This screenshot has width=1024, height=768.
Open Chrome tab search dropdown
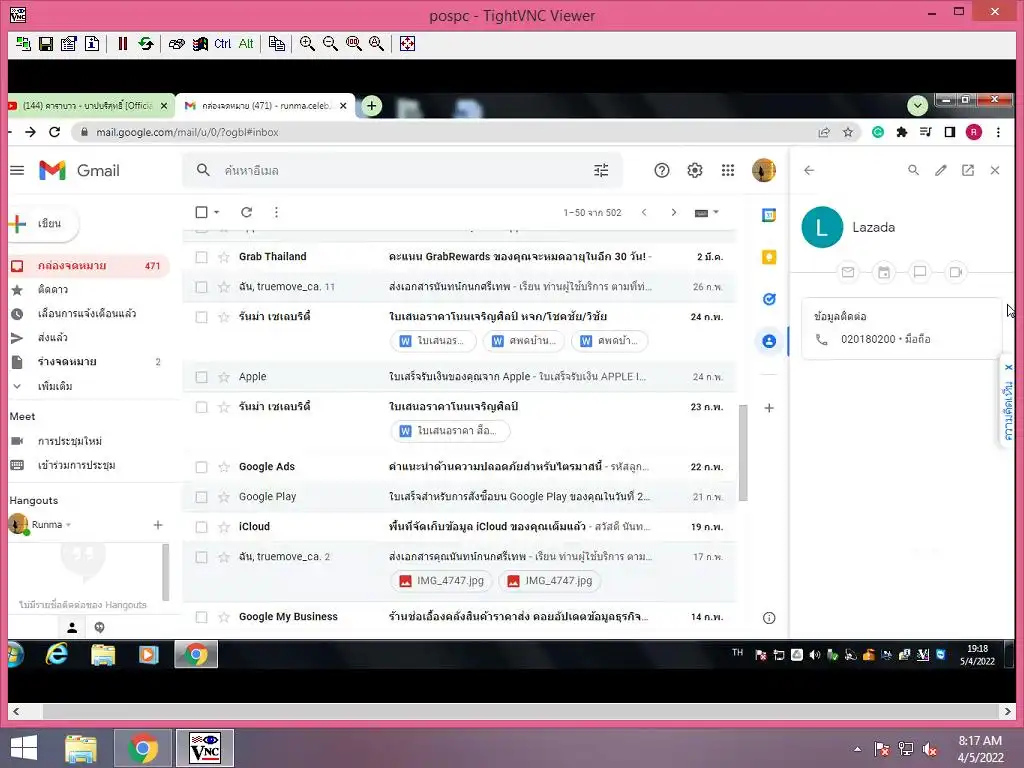click(x=918, y=105)
